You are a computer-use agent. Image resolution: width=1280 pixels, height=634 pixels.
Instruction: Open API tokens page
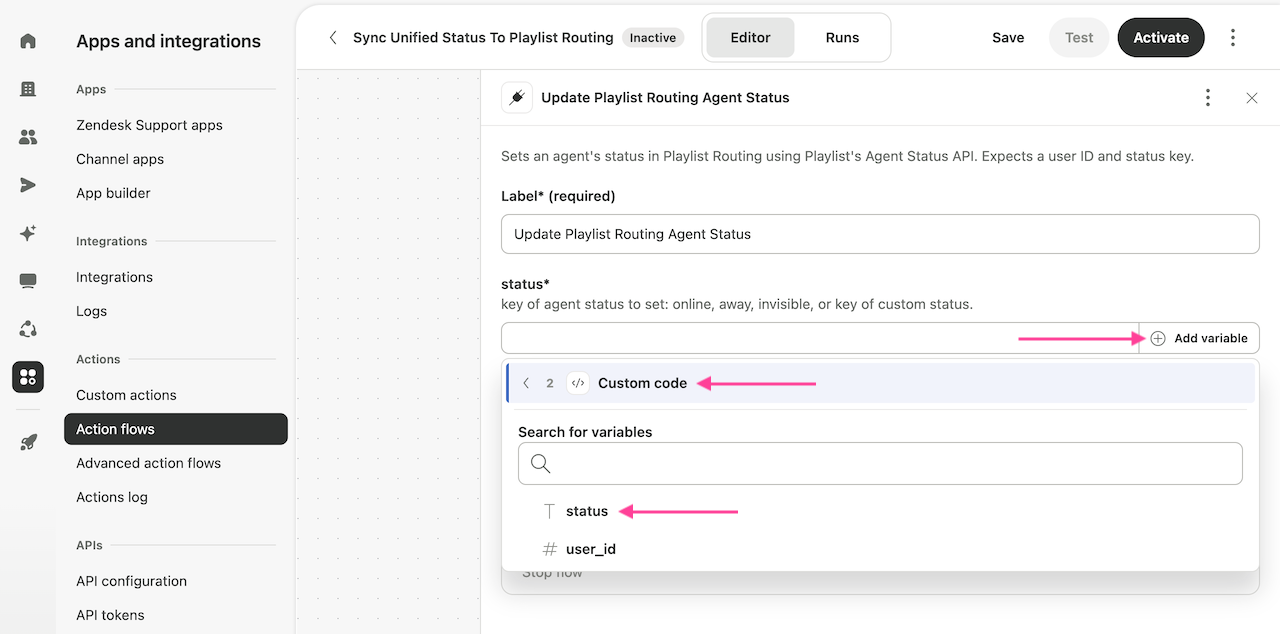coord(110,615)
